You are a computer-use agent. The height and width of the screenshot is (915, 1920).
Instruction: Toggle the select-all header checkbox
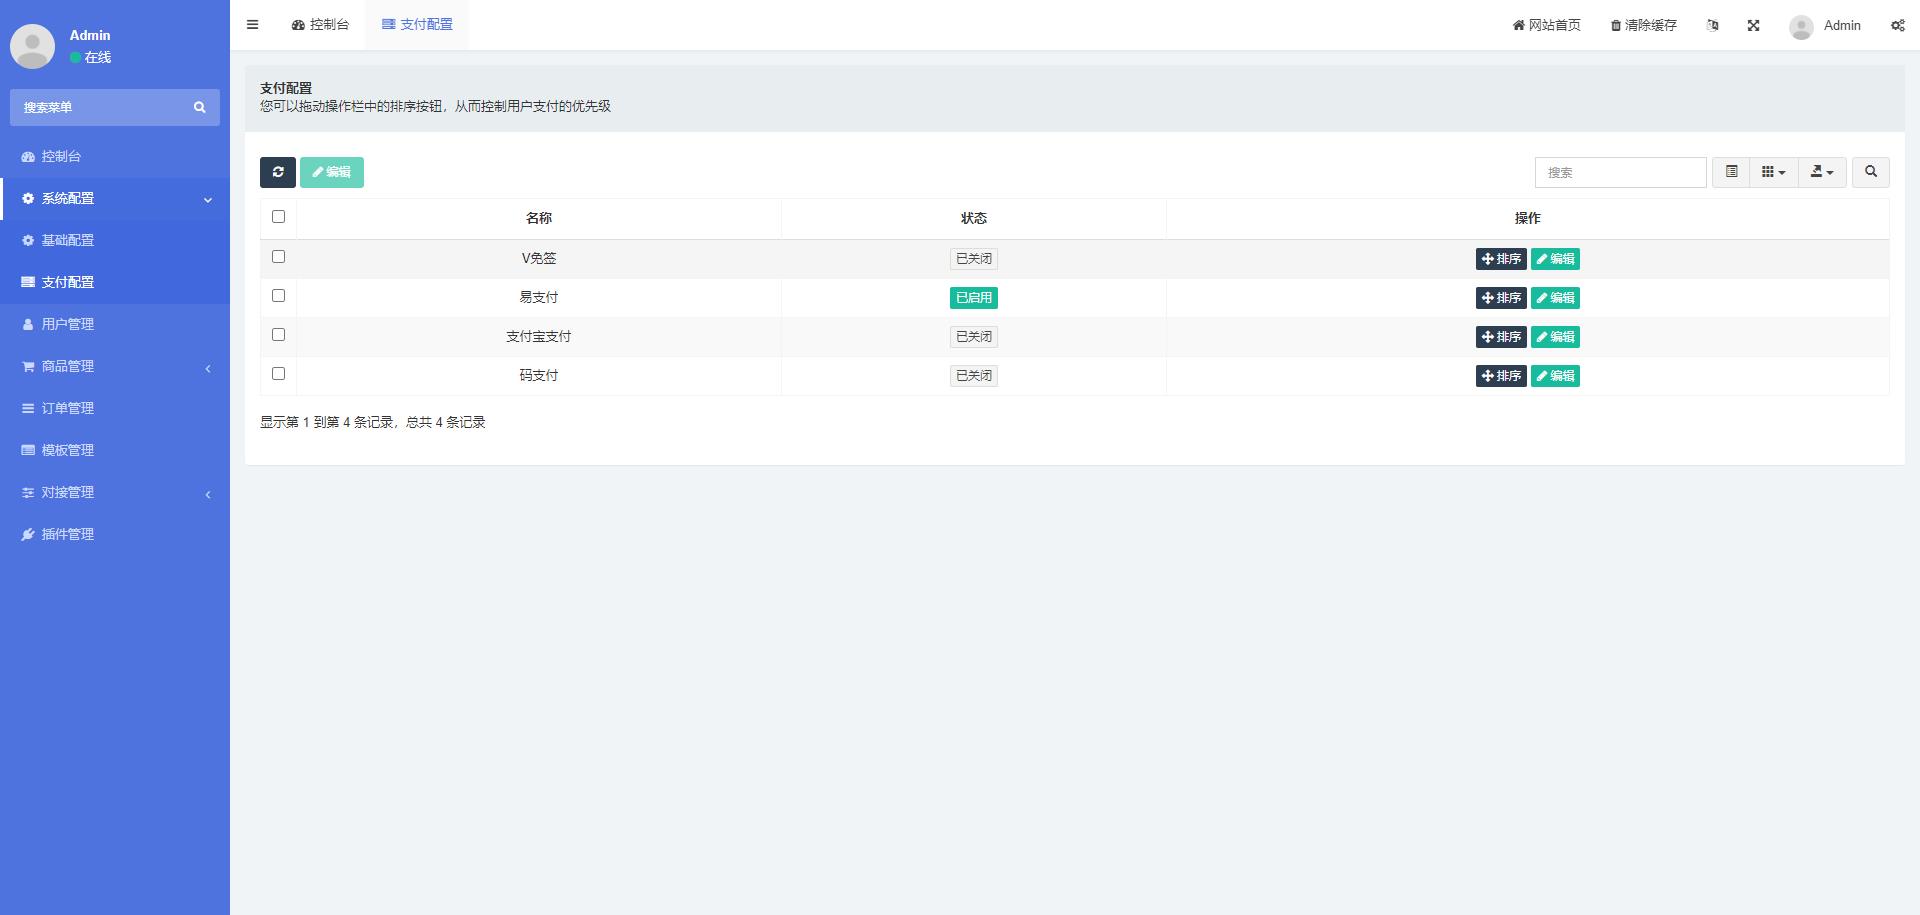[278, 217]
